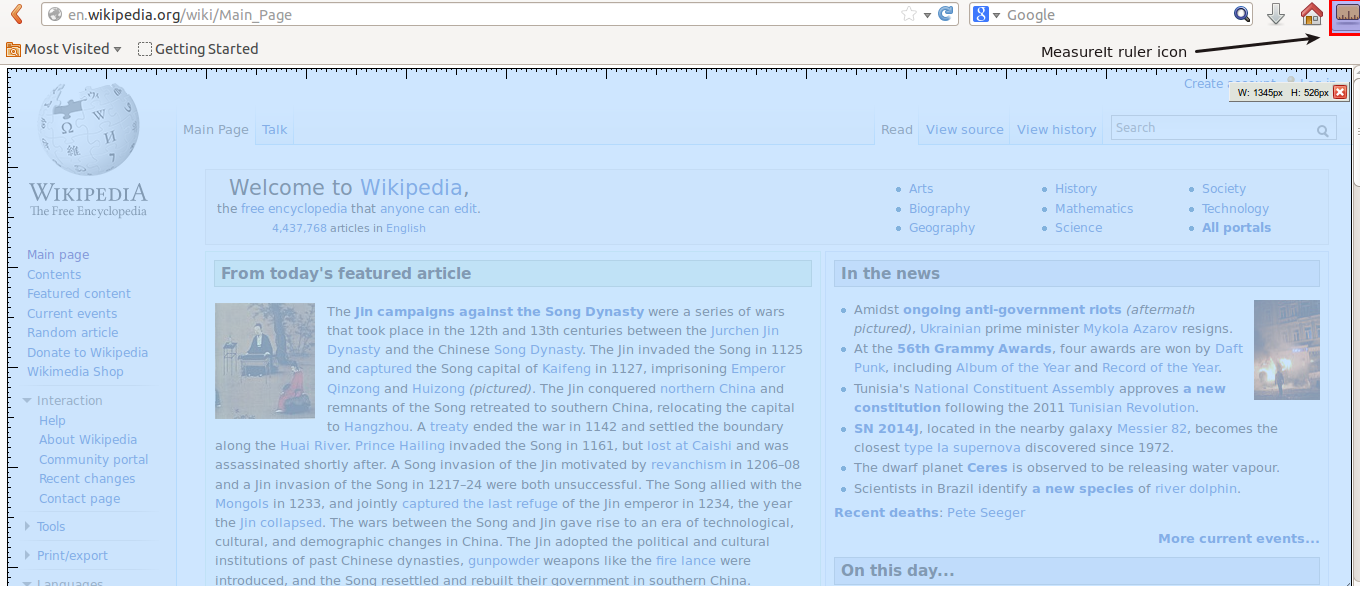
Task: Open the Getting Started bookmark
Action: click(198, 49)
